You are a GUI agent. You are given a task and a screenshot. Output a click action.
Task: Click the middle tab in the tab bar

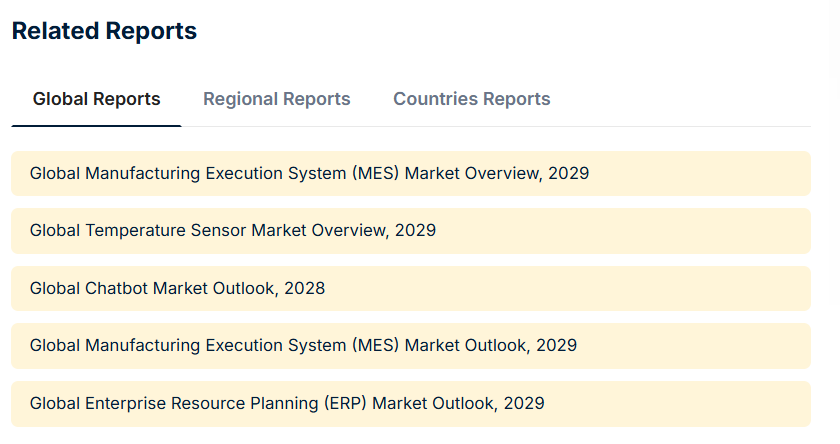coord(276,99)
